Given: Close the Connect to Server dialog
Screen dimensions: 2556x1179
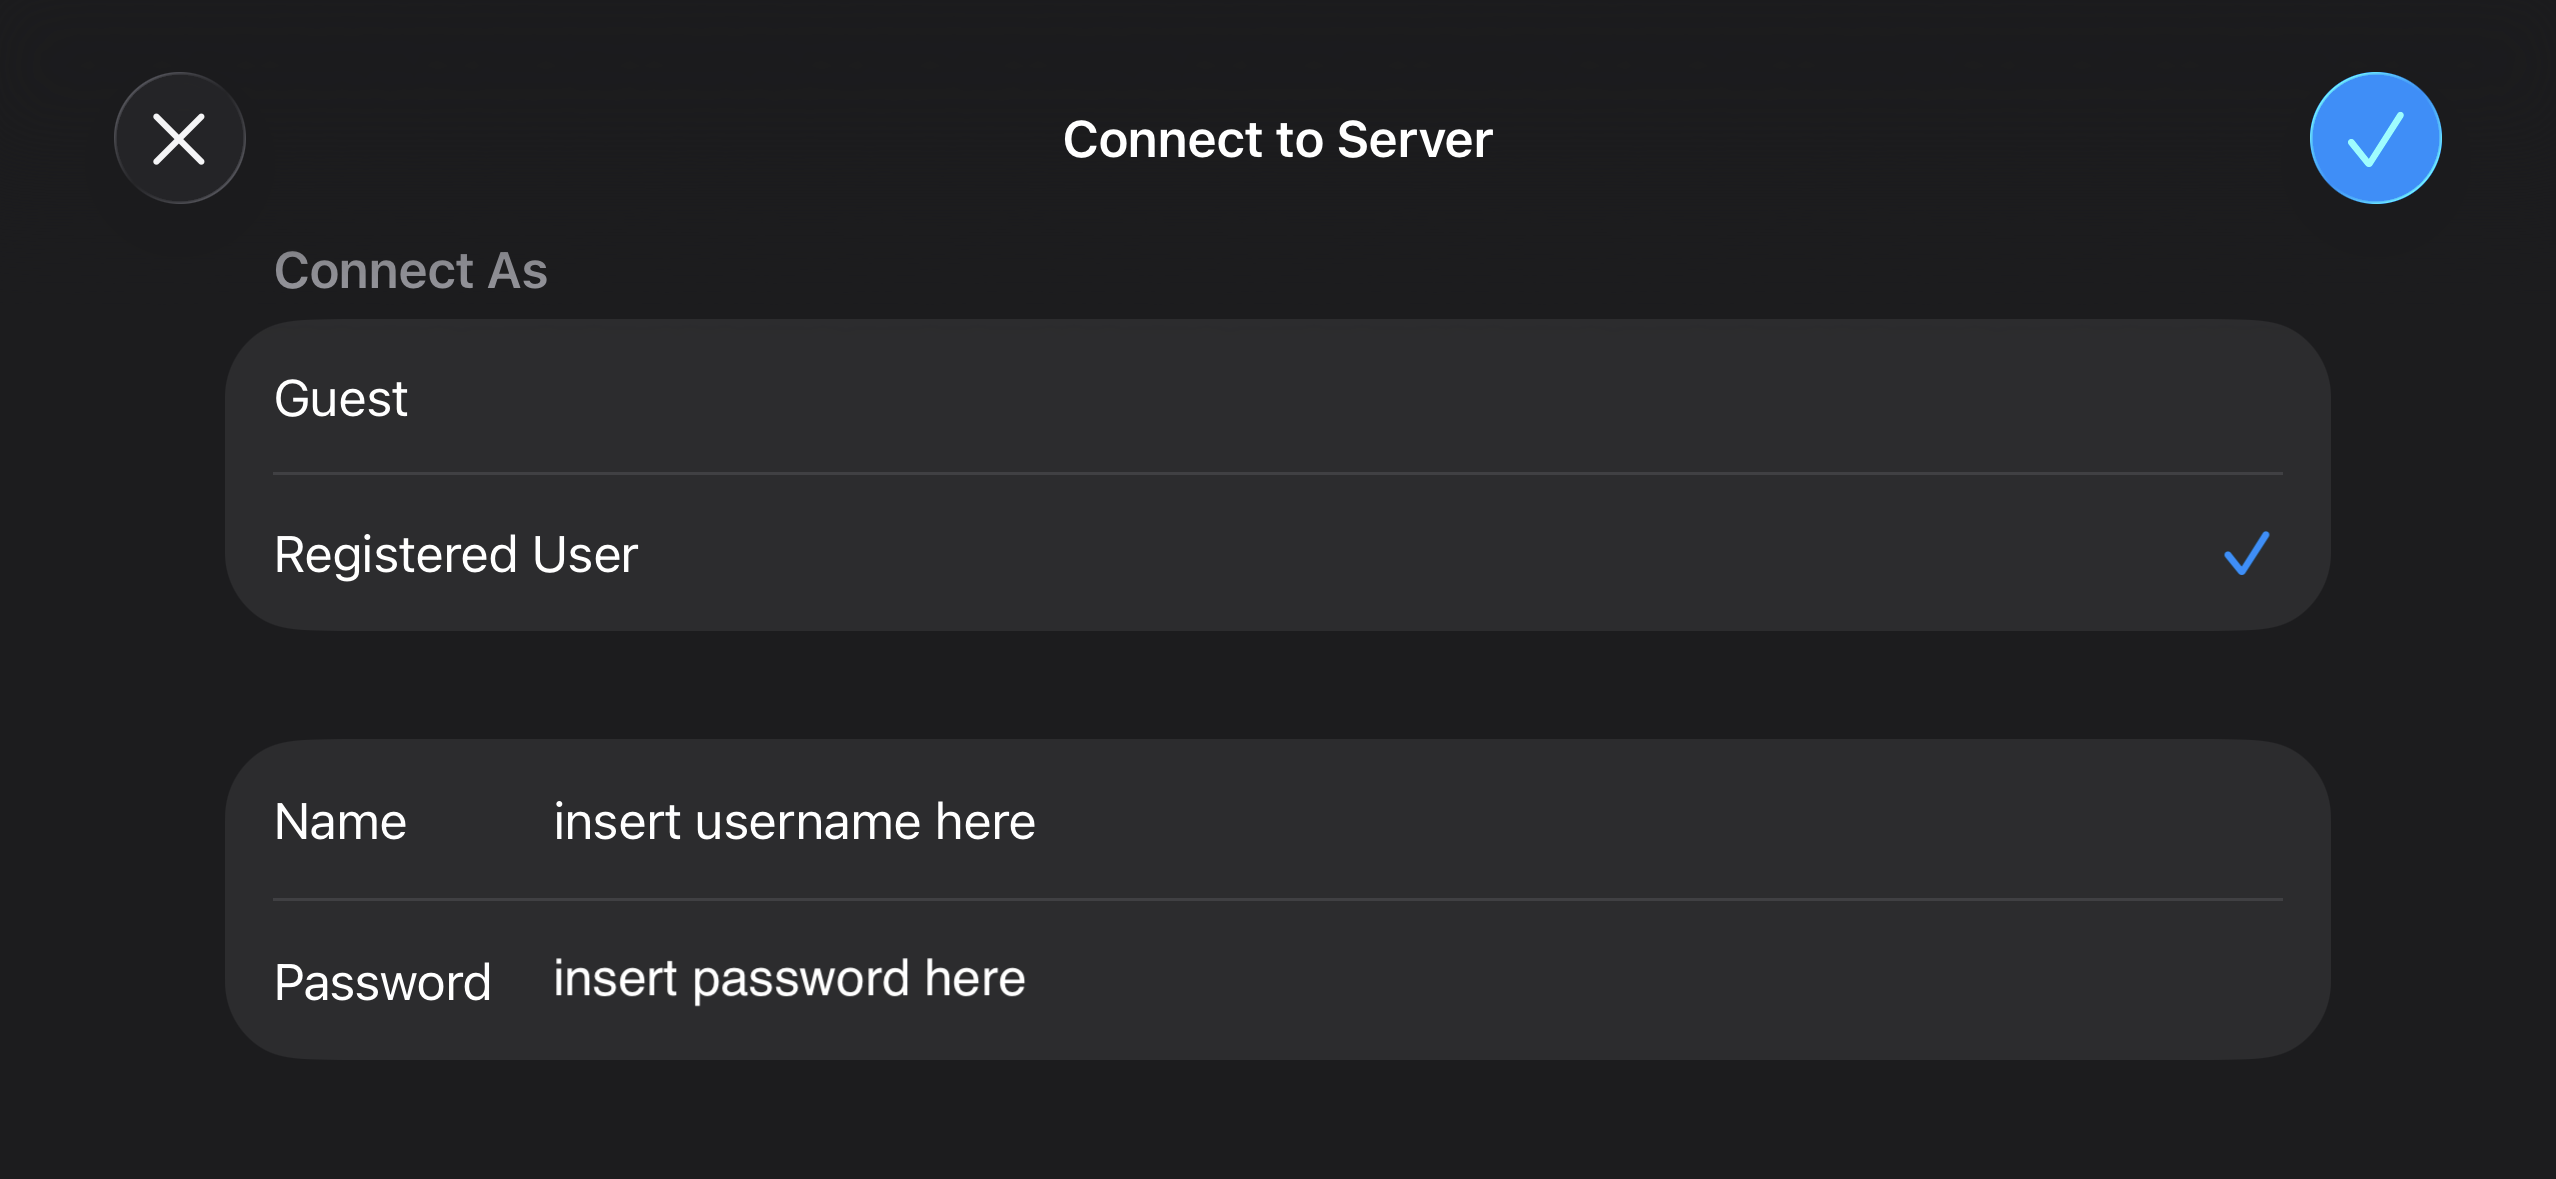Looking at the screenshot, I should point(180,138).
